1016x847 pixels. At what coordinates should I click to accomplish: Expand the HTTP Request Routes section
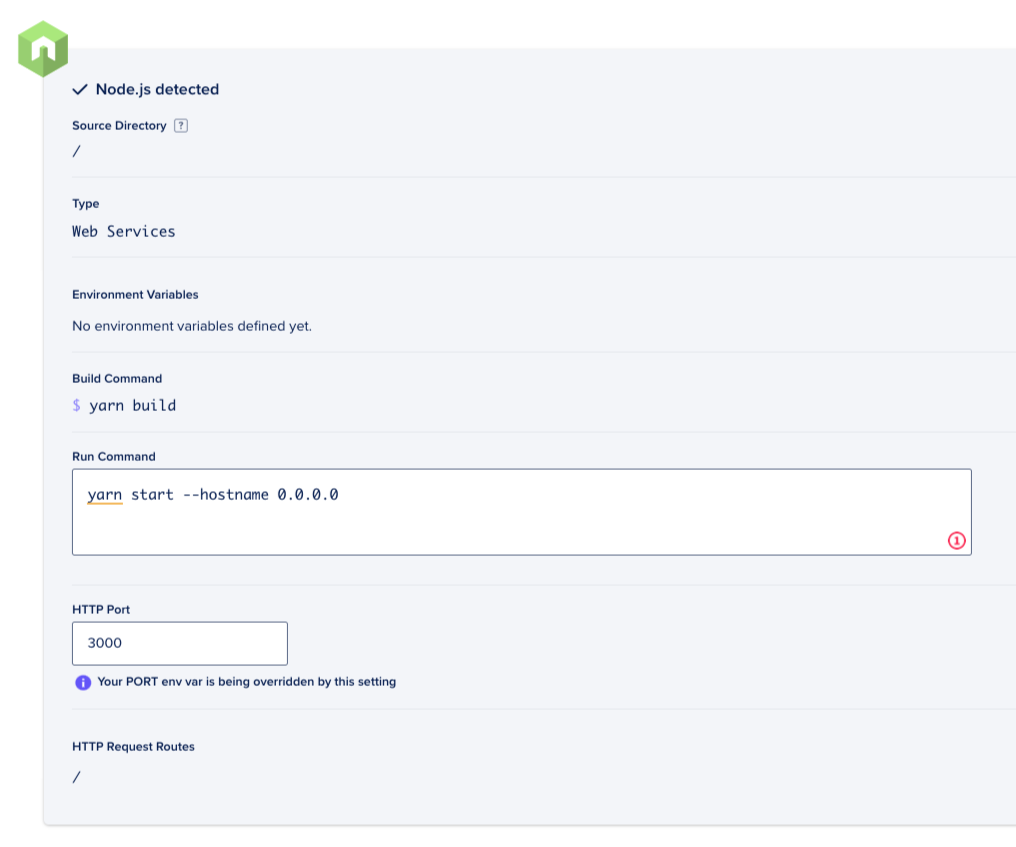click(132, 747)
